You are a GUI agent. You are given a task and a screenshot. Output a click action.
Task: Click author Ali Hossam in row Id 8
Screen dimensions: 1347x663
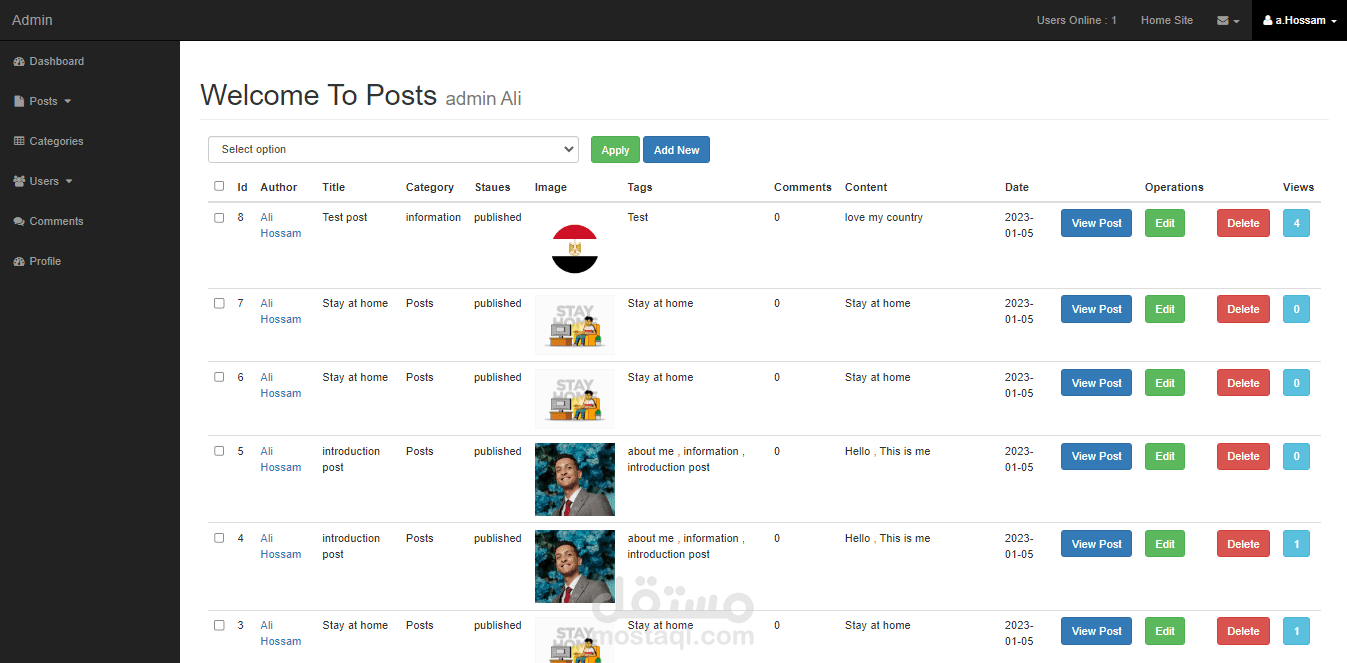point(280,225)
